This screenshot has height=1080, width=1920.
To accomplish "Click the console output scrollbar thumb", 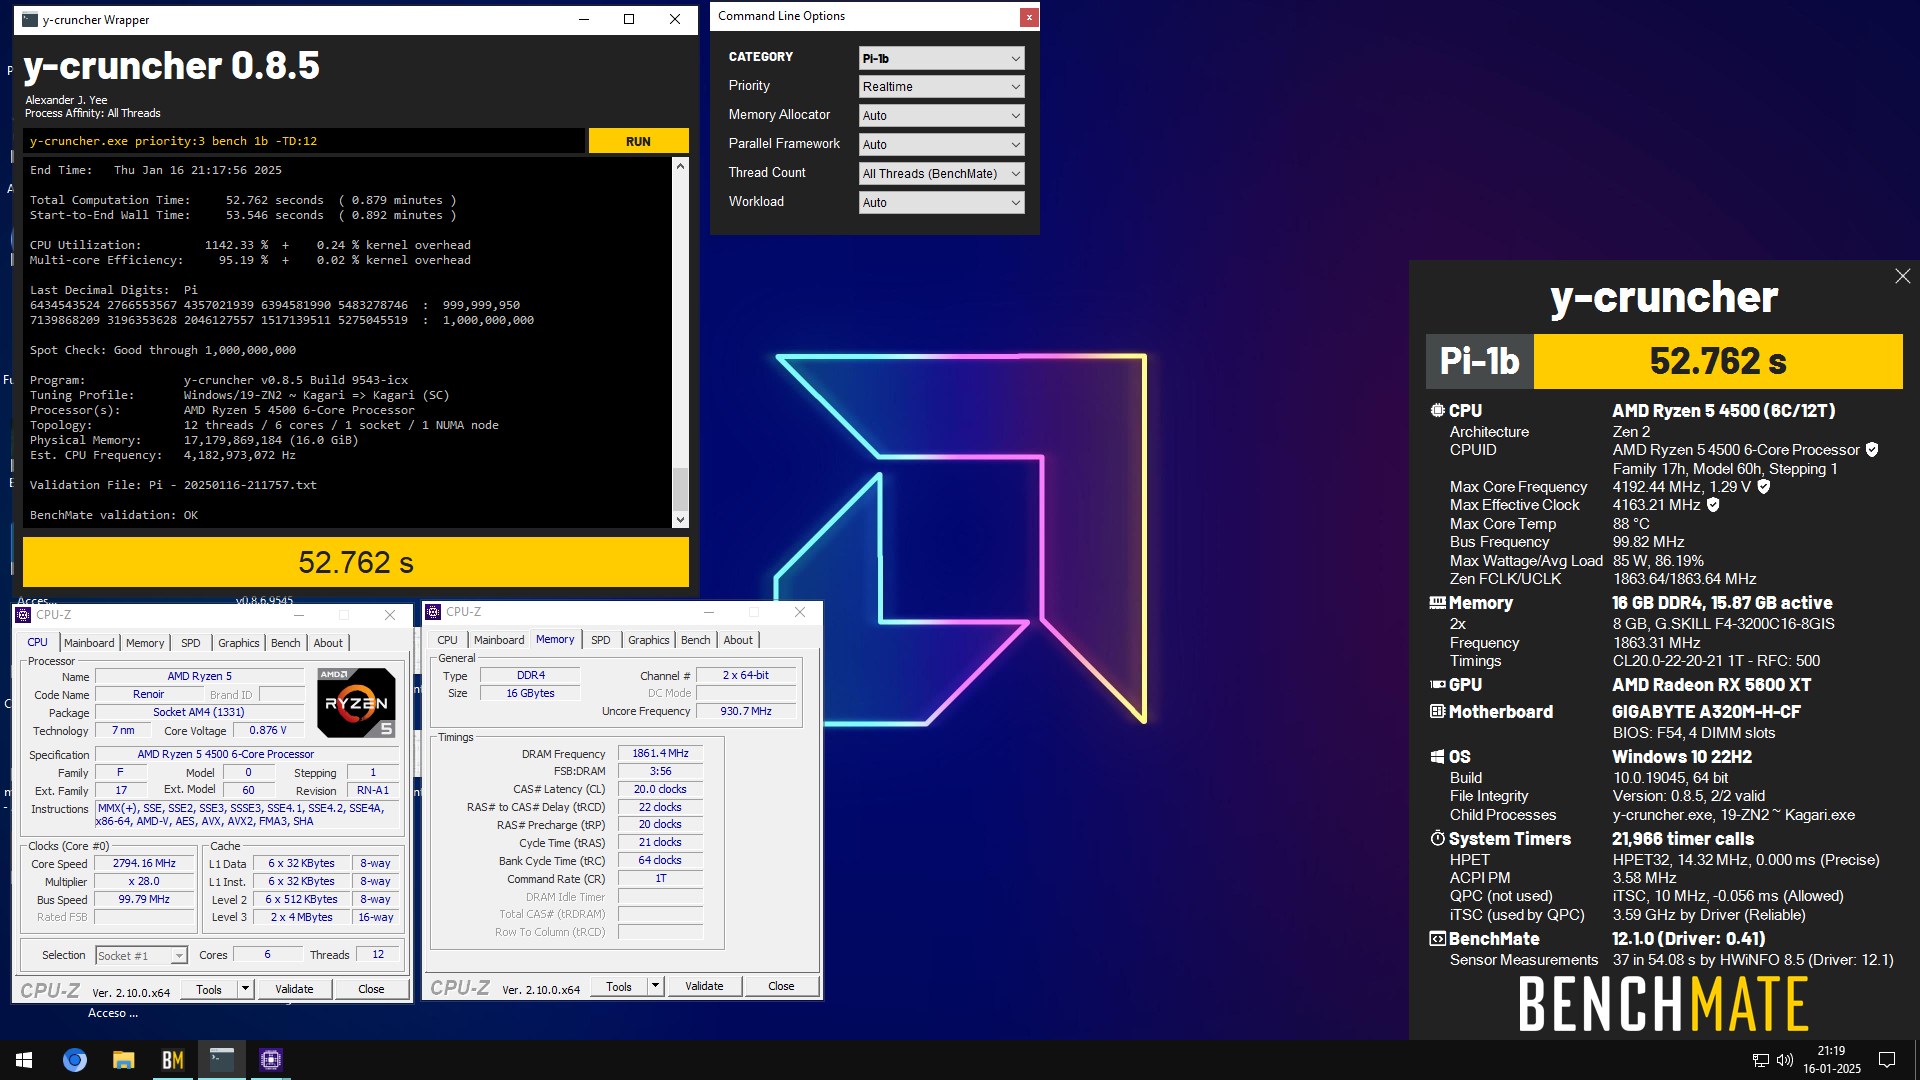I will (680, 489).
